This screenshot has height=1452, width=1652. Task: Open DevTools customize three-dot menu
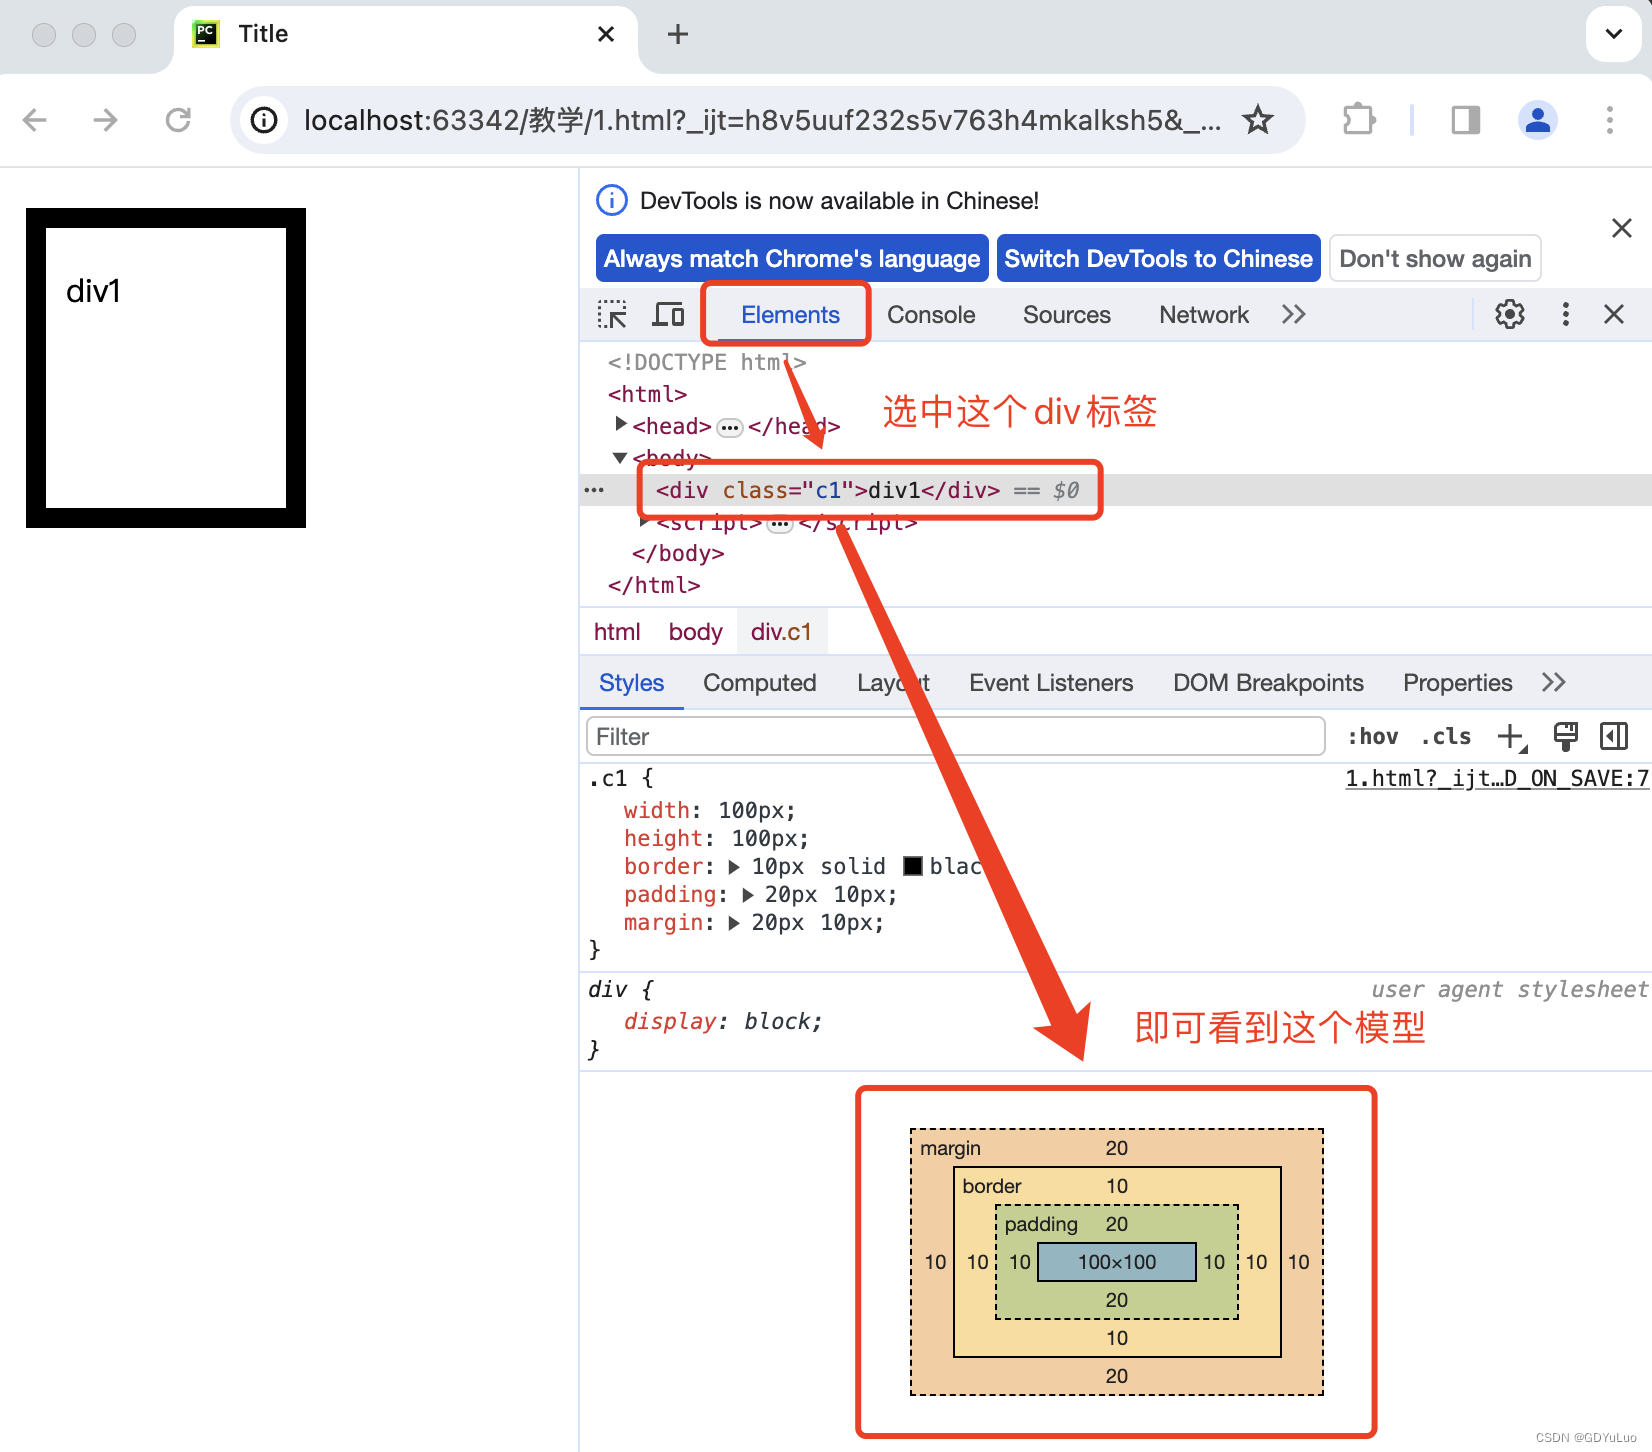pyautogui.click(x=1566, y=314)
